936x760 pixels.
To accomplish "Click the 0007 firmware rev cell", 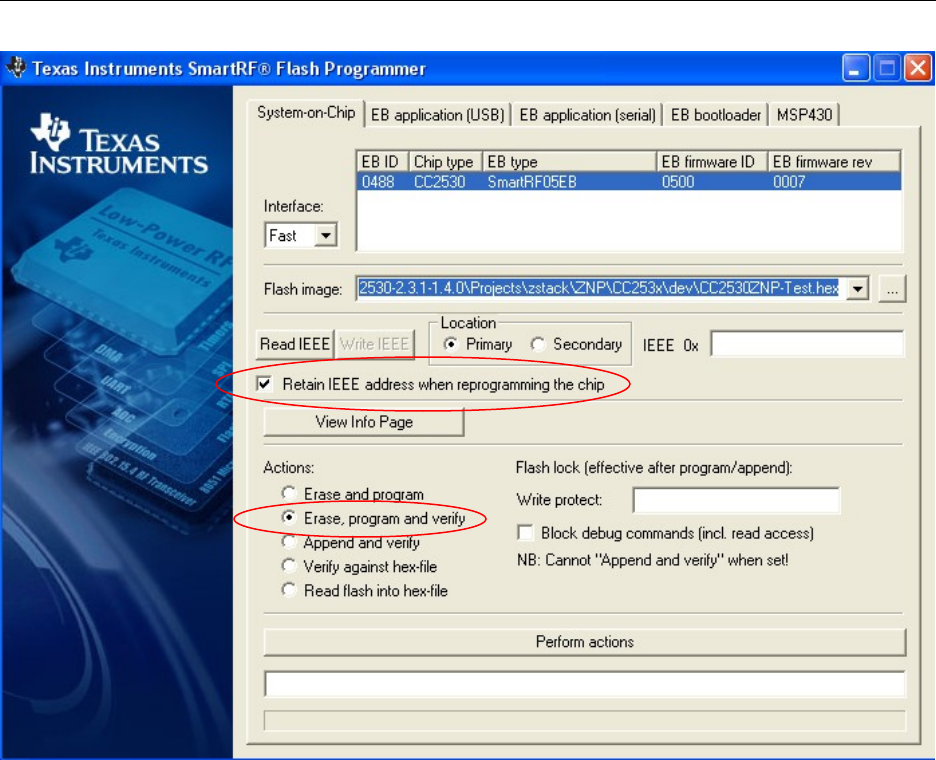I will [x=789, y=181].
